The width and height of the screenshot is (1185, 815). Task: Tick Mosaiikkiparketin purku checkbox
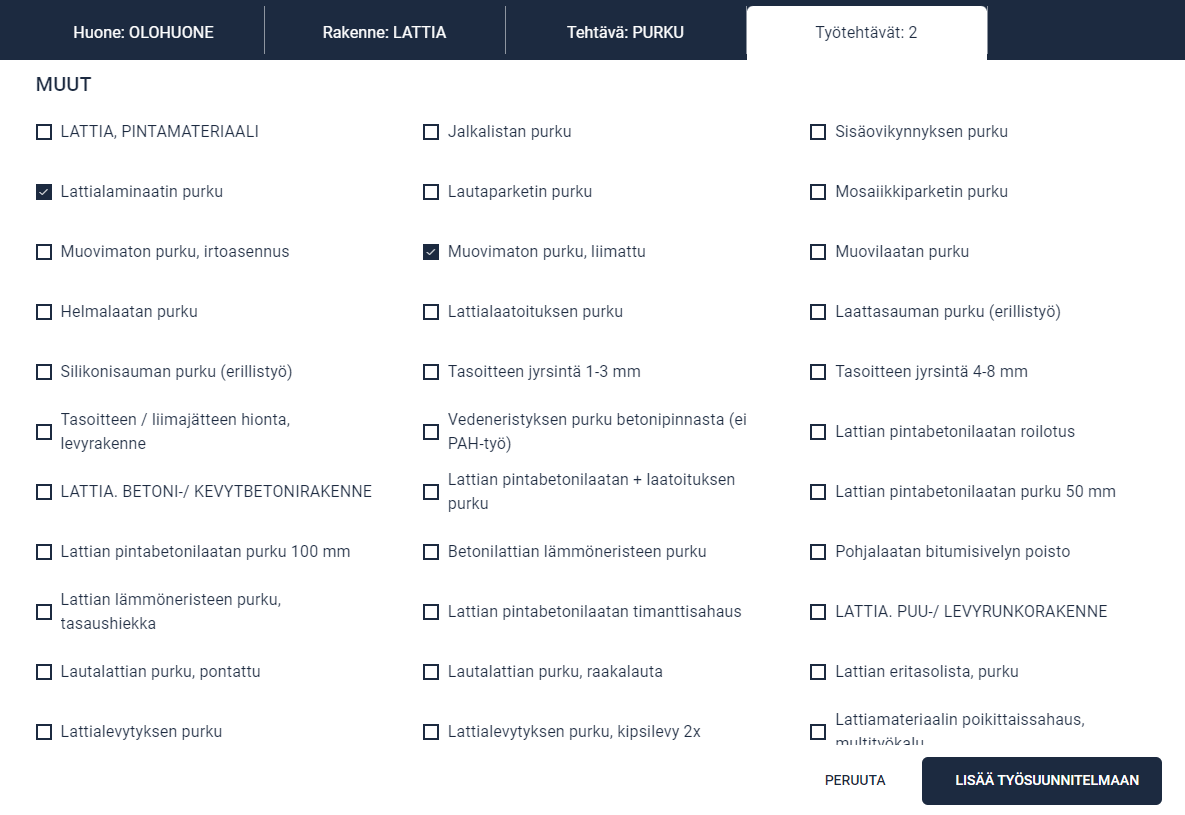pyautogui.click(x=818, y=192)
